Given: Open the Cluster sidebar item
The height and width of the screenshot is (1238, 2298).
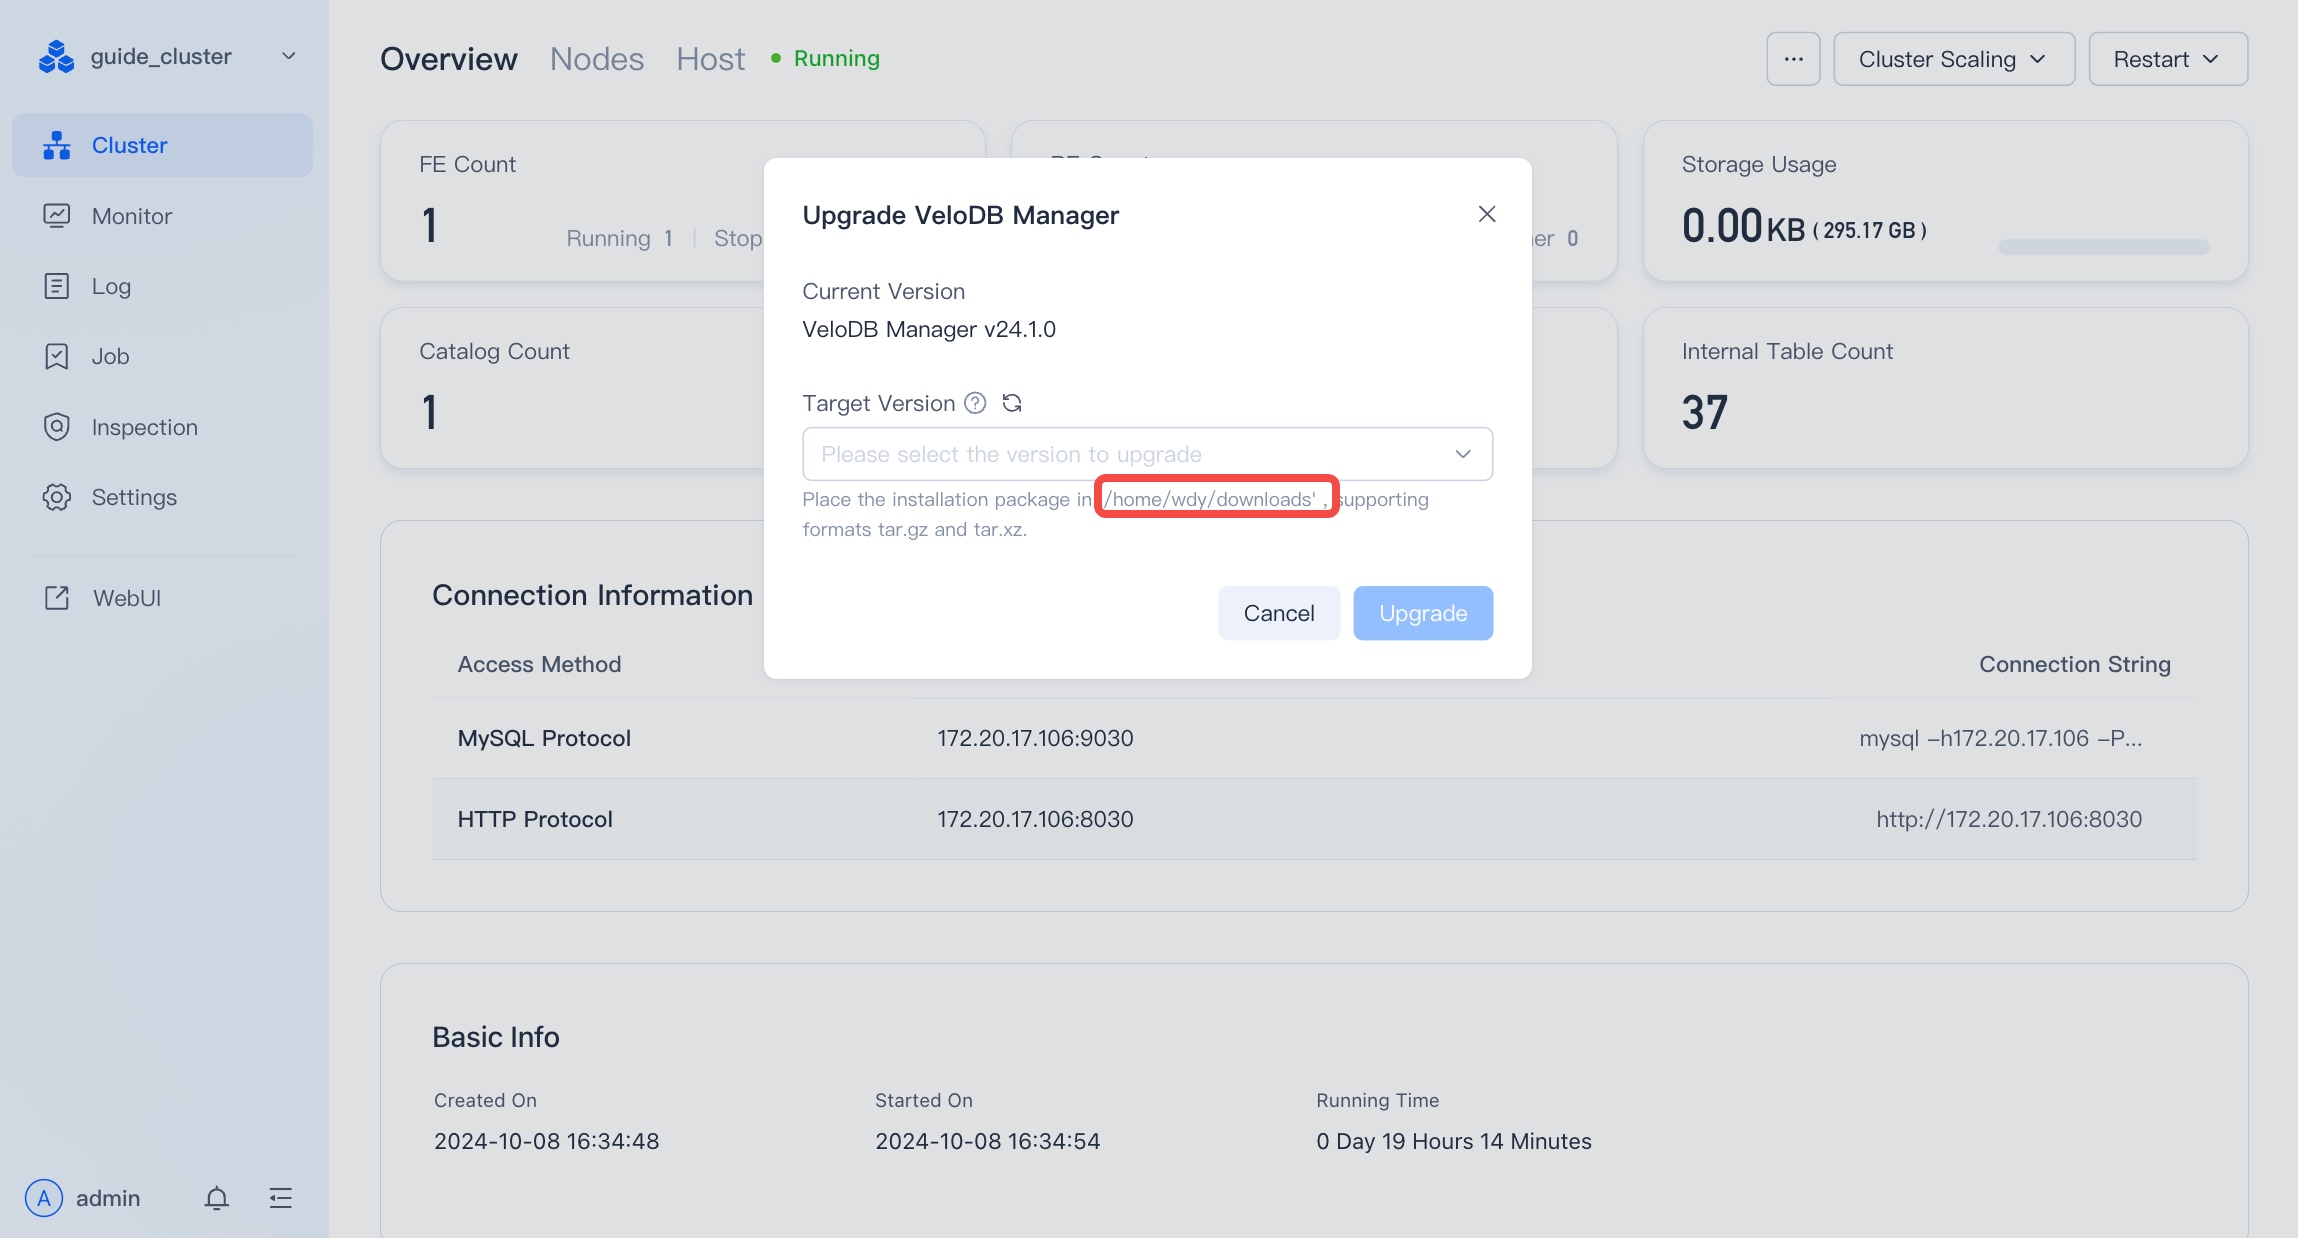Looking at the screenshot, I should (162, 145).
